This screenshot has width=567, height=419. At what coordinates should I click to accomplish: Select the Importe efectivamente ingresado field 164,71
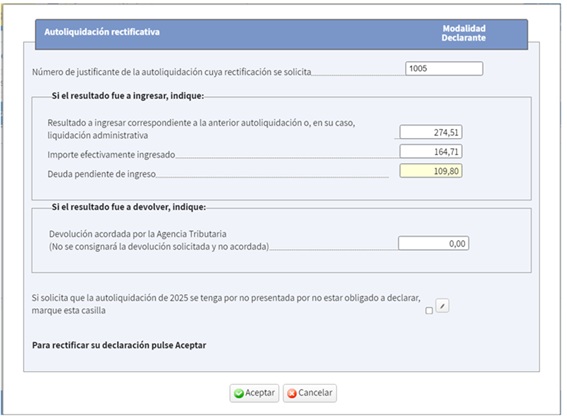pos(431,151)
